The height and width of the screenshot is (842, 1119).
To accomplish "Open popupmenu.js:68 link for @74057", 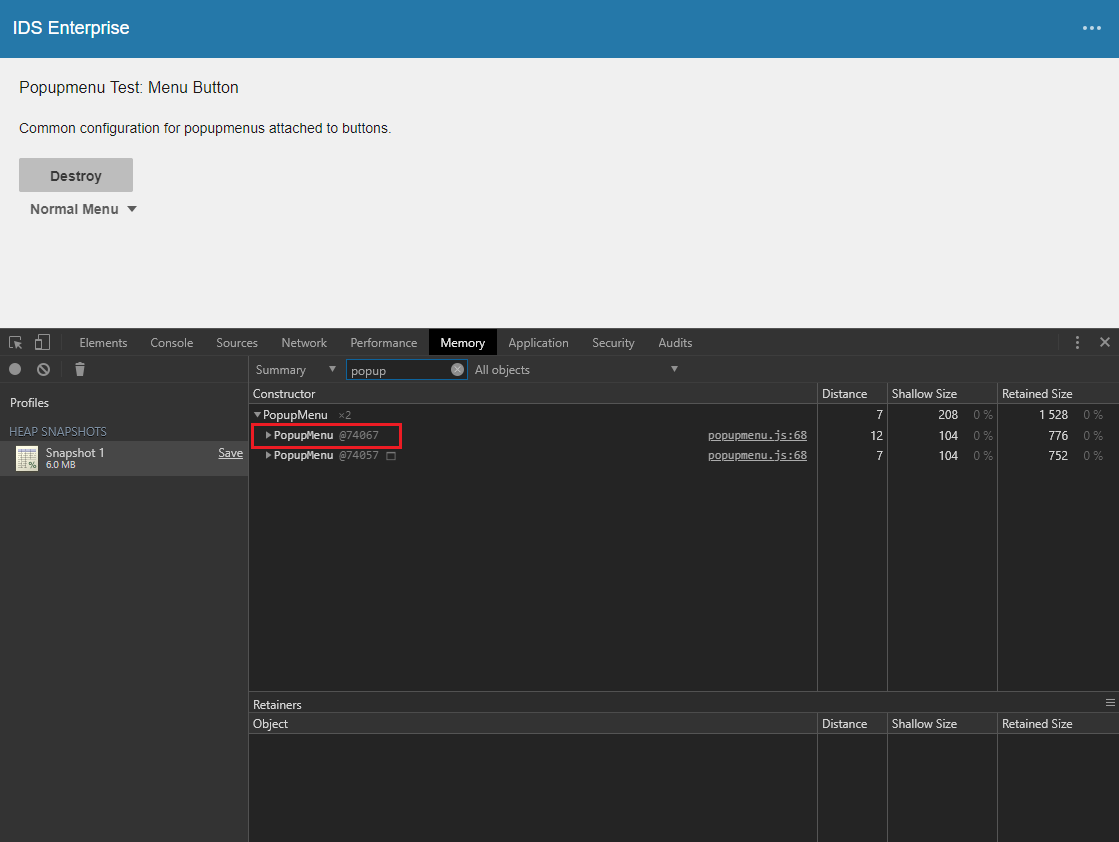I will pos(757,455).
